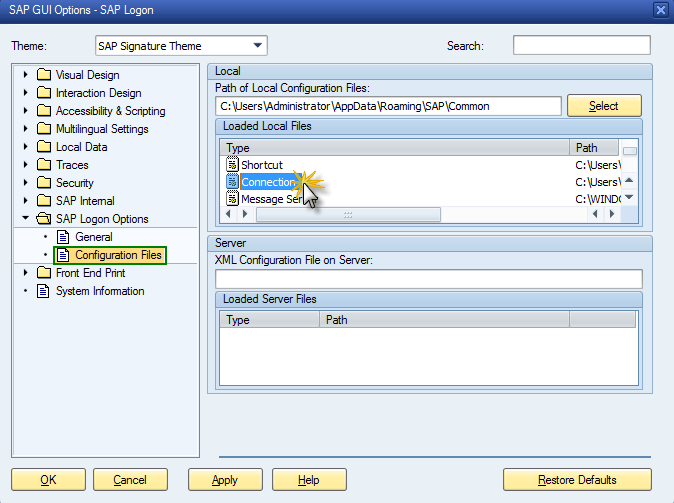This screenshot has width=674, height=503.
Task: Click the Accessibility & Scripting folder icon
Action: (x=44, y=111)
